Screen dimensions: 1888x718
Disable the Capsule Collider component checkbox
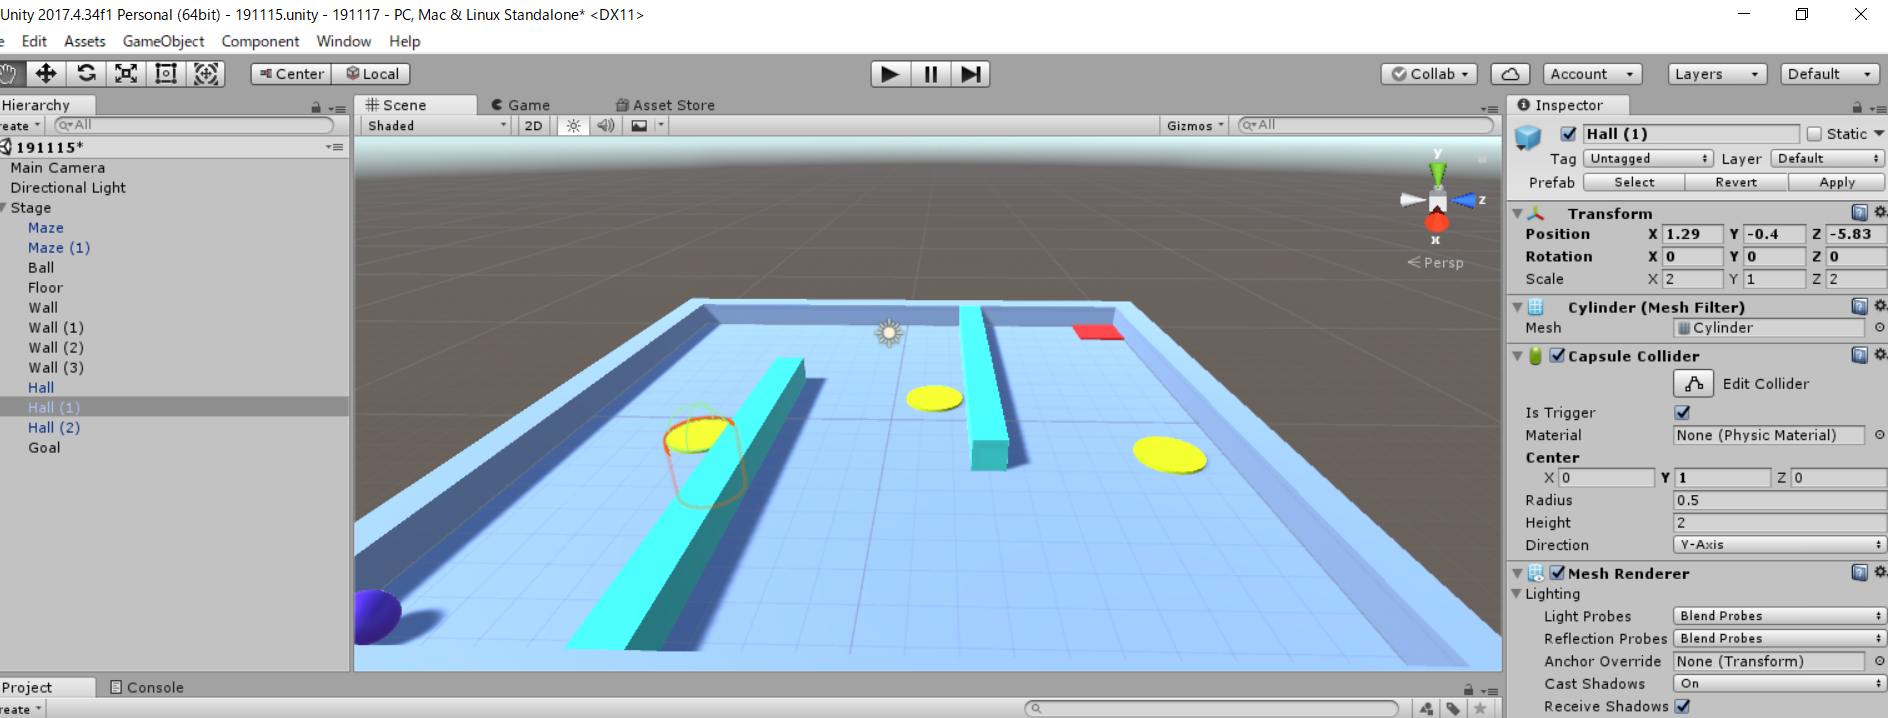[x=1557, y=355]
